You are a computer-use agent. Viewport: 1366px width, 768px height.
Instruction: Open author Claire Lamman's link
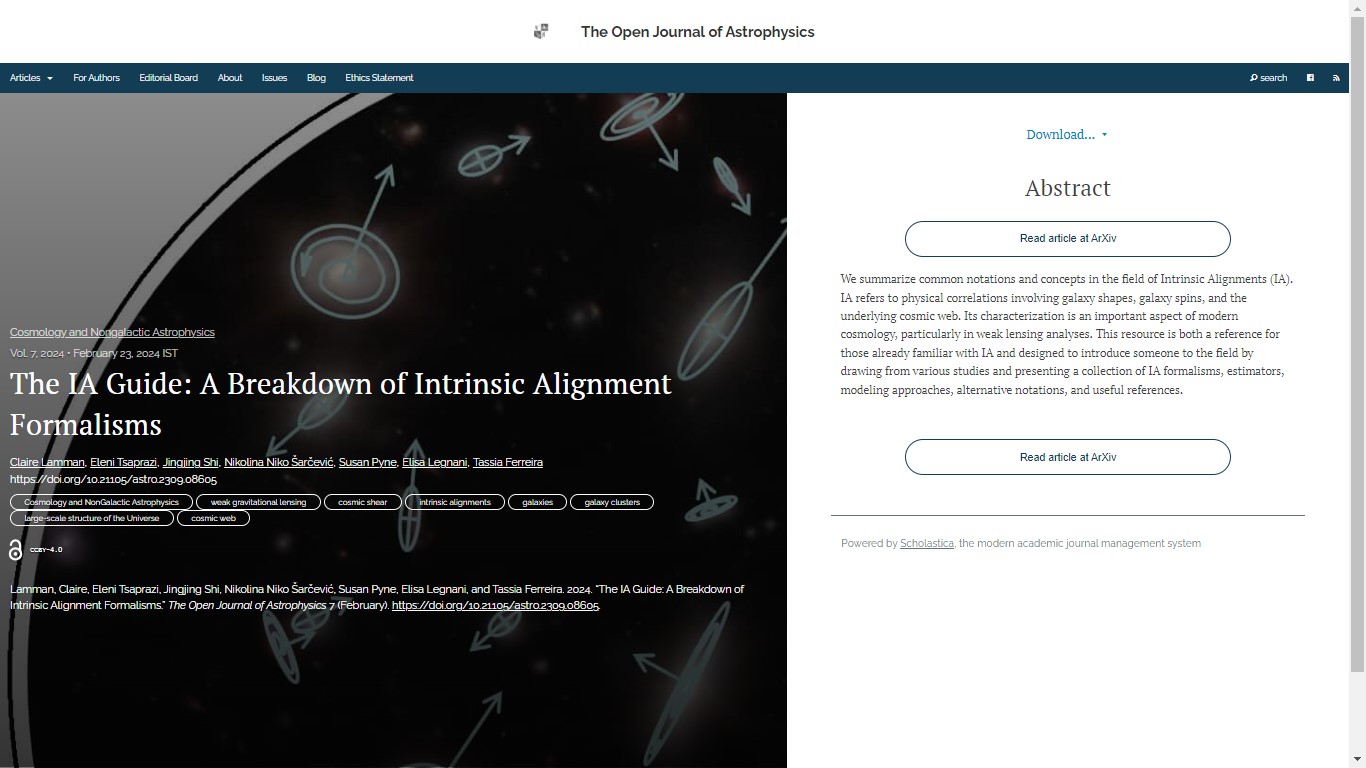(47, 462)
